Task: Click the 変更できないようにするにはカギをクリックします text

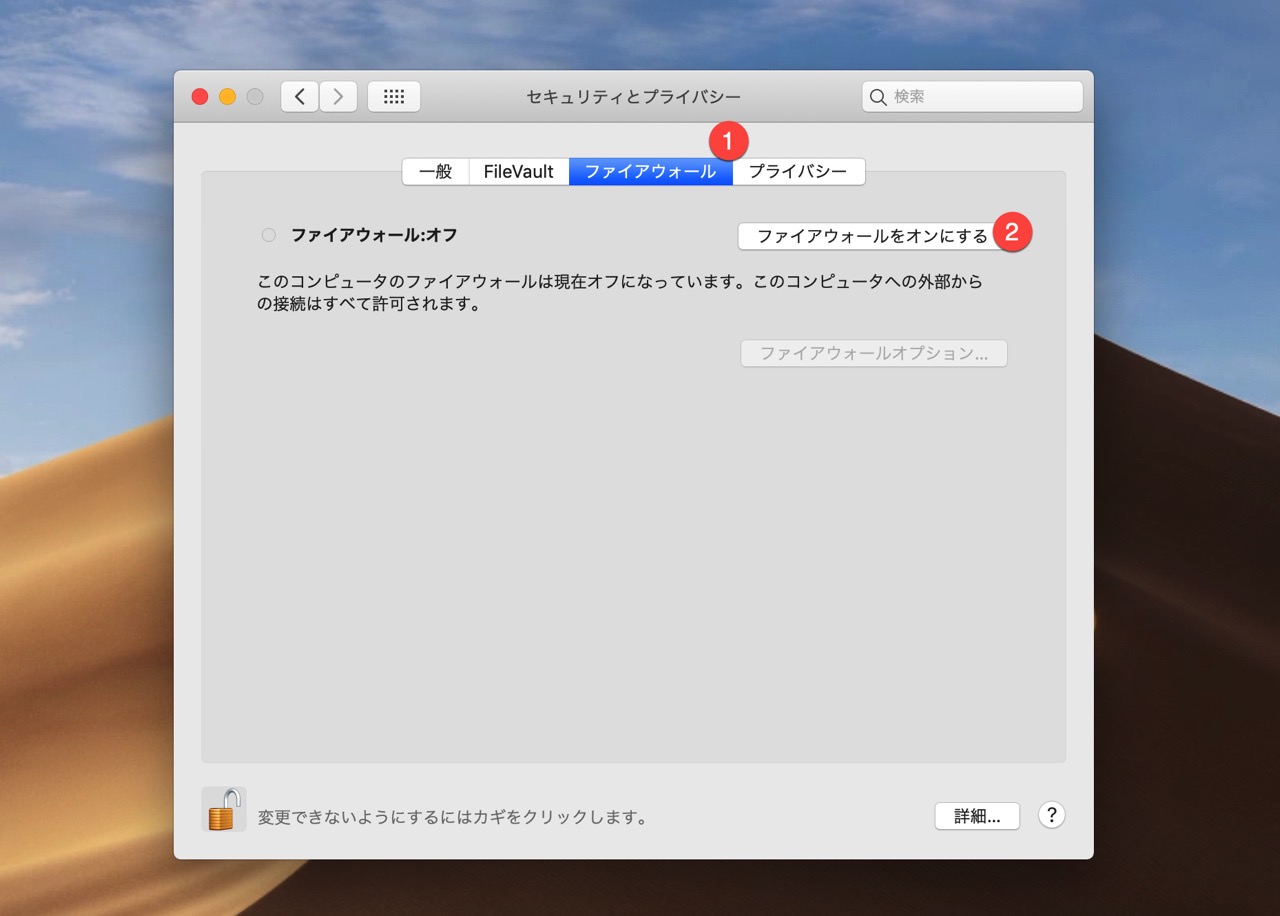Action: [452, 817]
